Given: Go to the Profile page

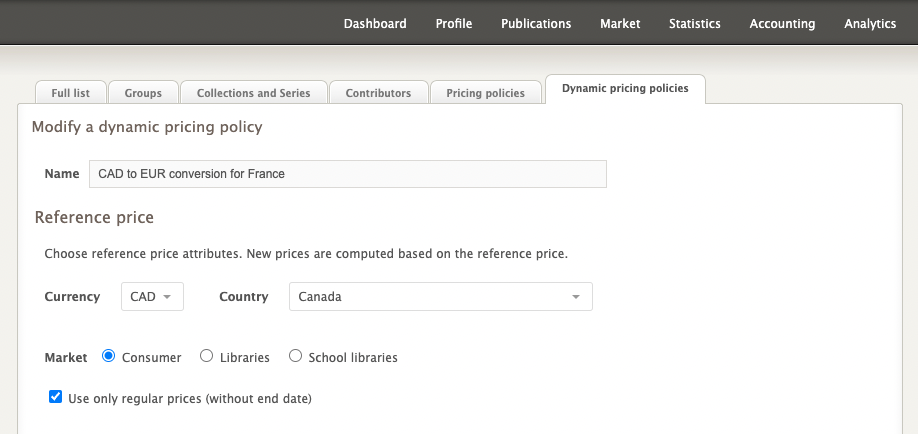Looking at the screenshot, I should pos(454,24).
